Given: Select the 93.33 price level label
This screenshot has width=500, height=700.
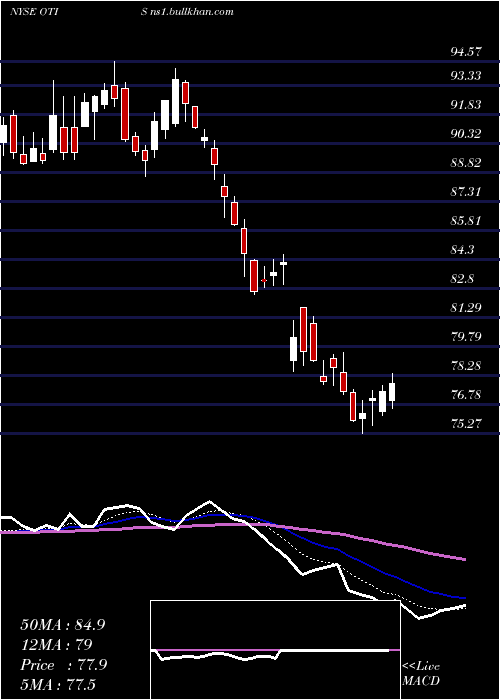Looking at the screenshot, I should click(x=466, y=76).
